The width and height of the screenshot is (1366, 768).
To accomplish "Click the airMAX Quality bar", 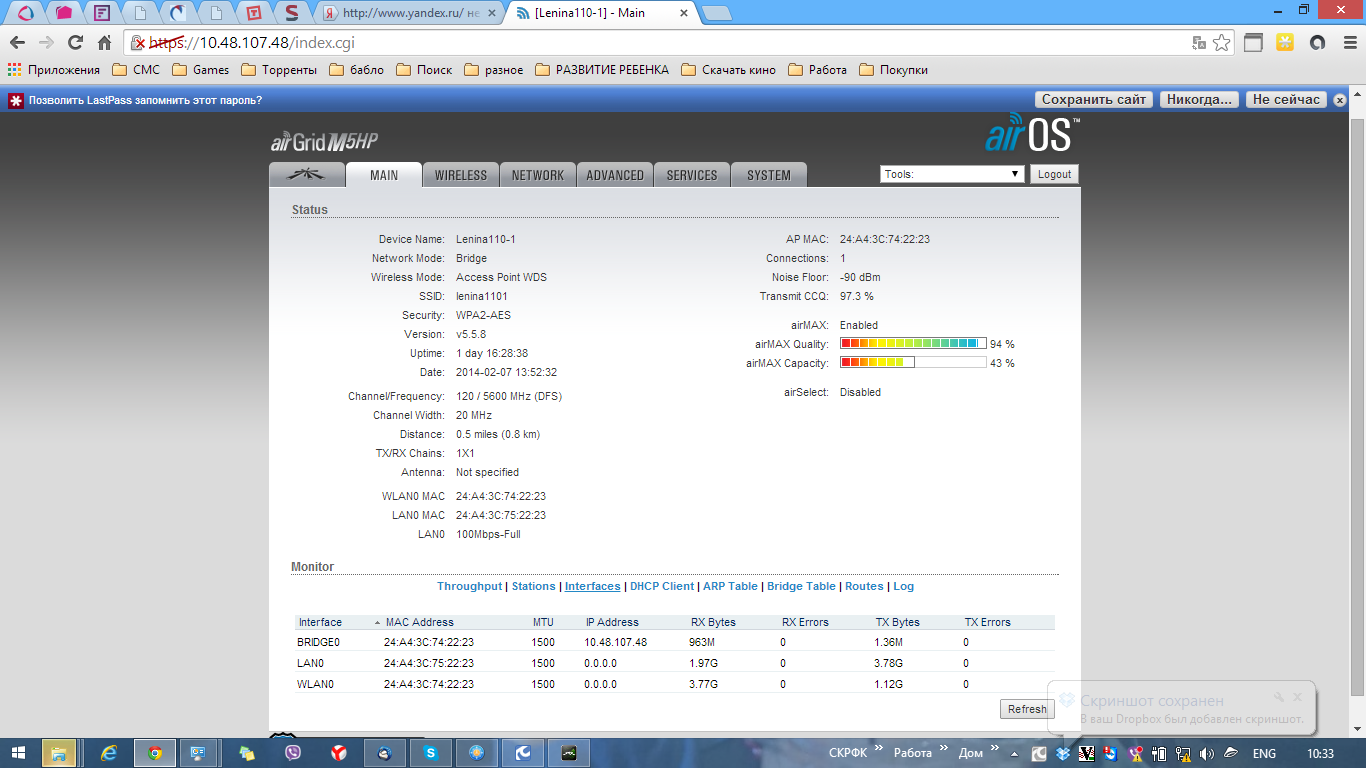I will click(x=912, y=344).
